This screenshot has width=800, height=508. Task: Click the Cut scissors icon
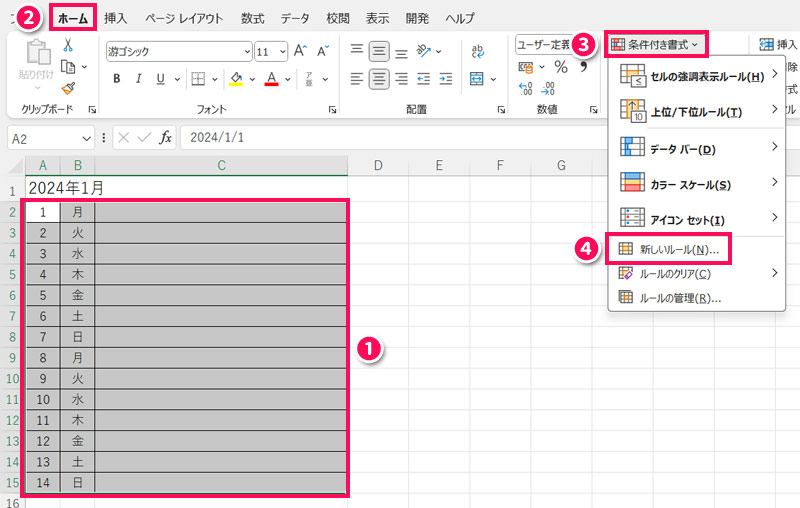(x=68, y=45)
